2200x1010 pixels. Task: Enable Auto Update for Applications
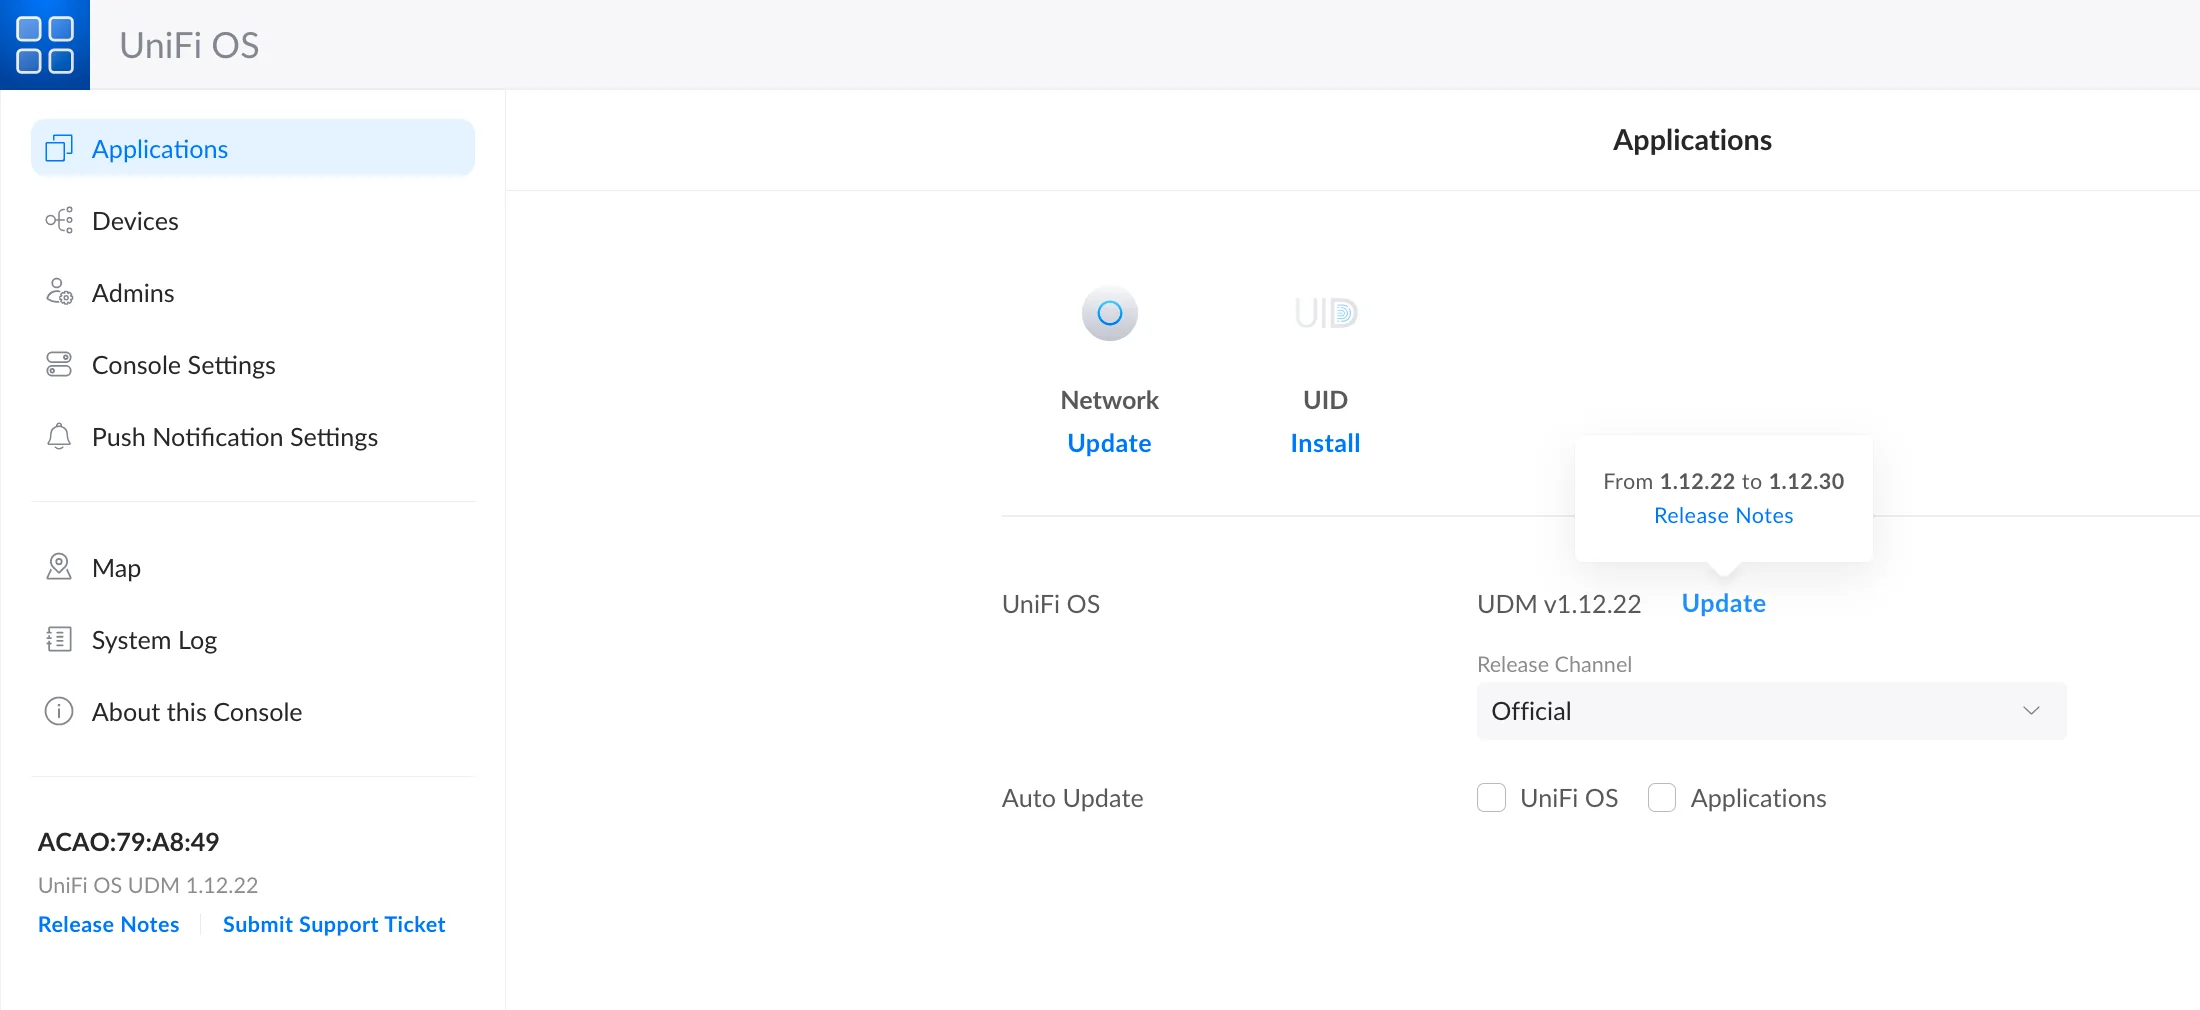pos(1662,798)
